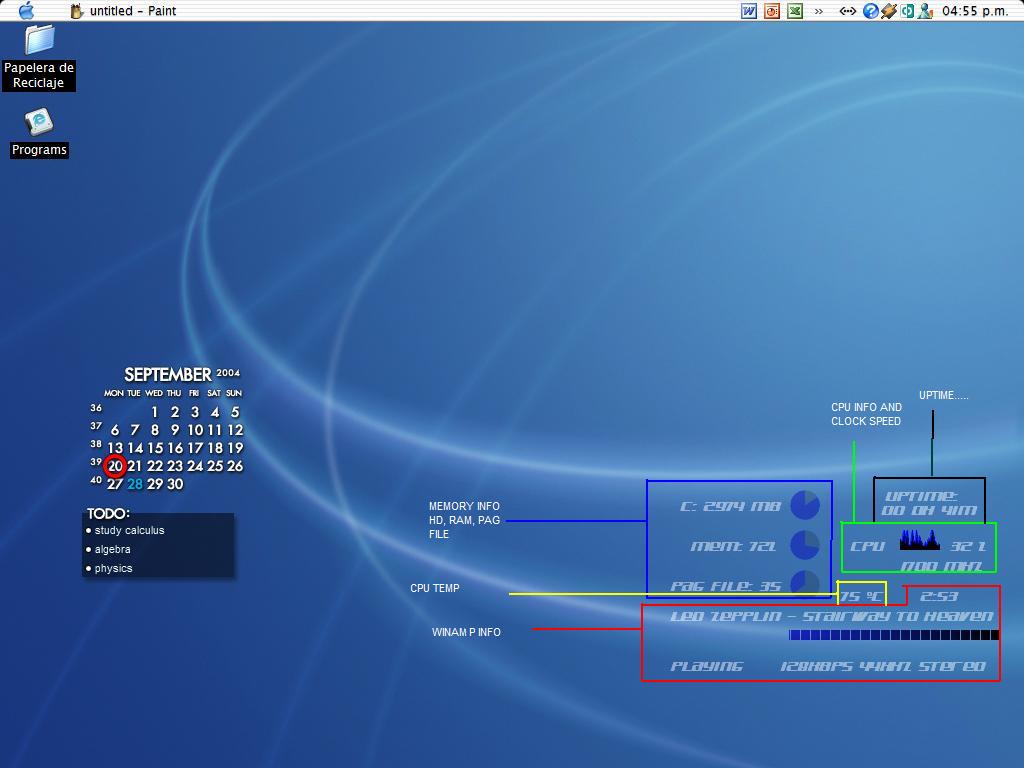Seek within the Winamp track progress bar

click(x=894, y=635)
